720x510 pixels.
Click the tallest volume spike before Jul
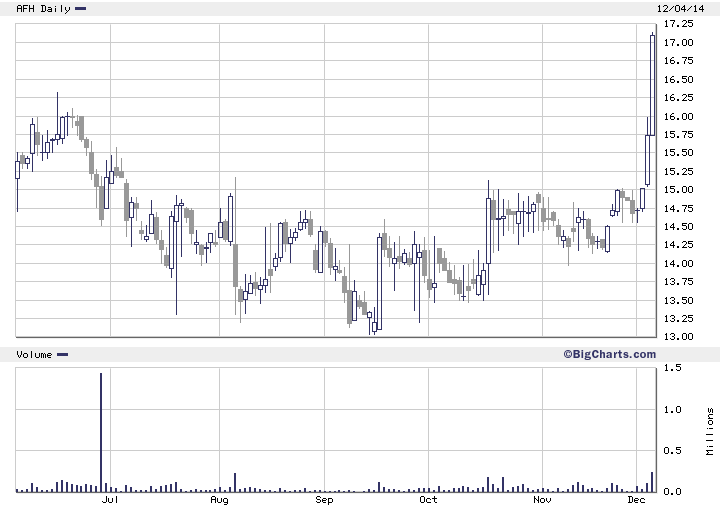[101, 432]
